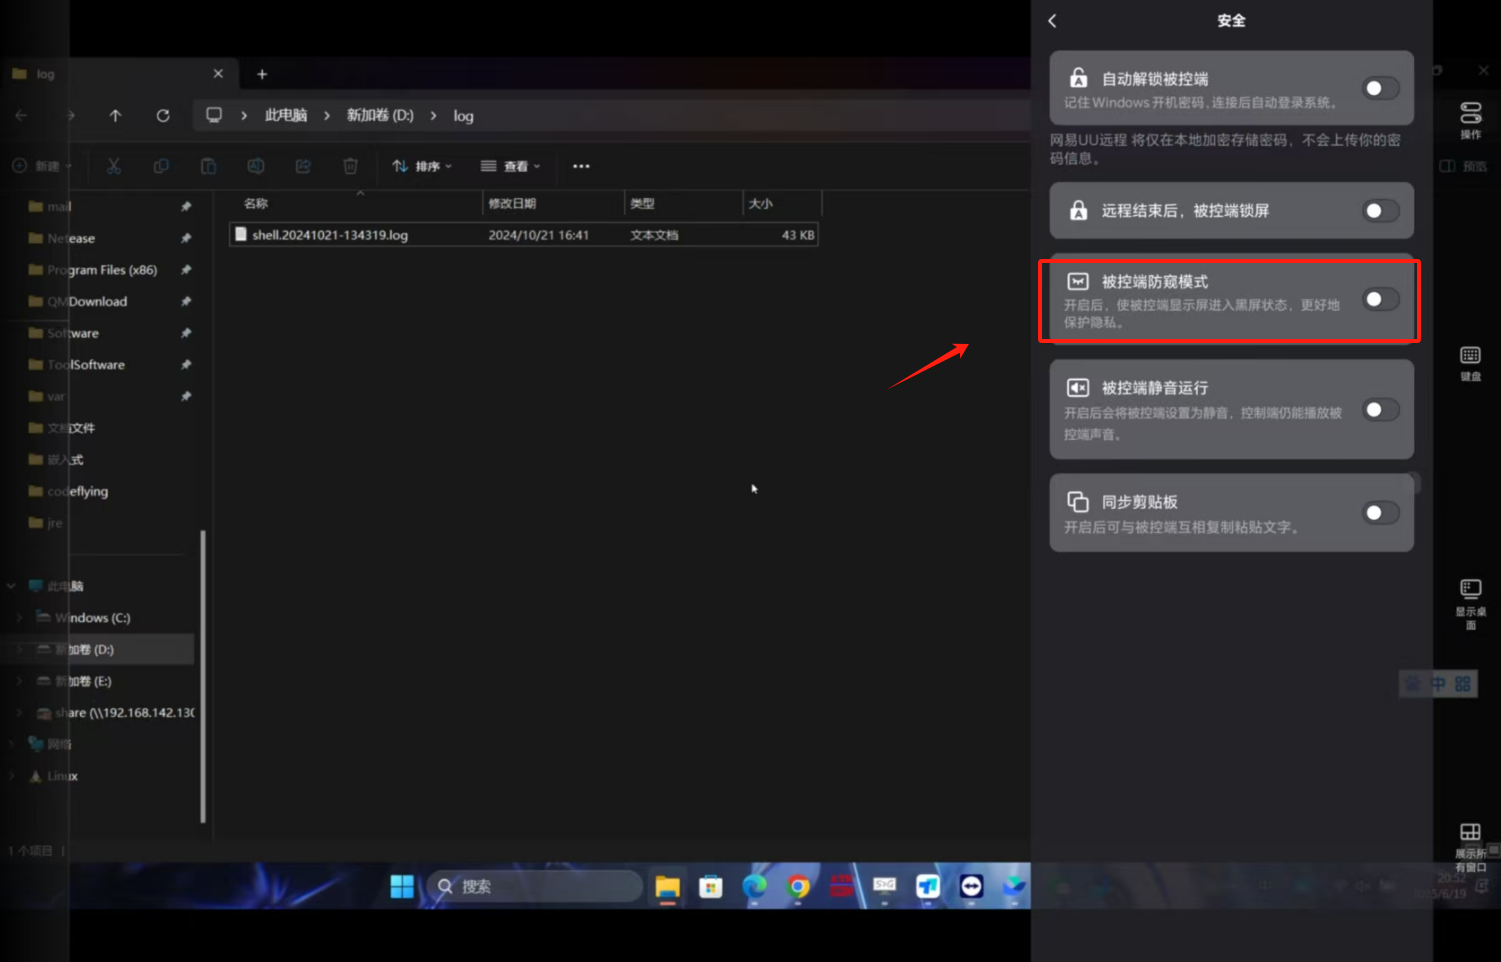Open the three-dot more options menu
Viewport: 1501px width, 962px height.
click(x=581, y=166)
